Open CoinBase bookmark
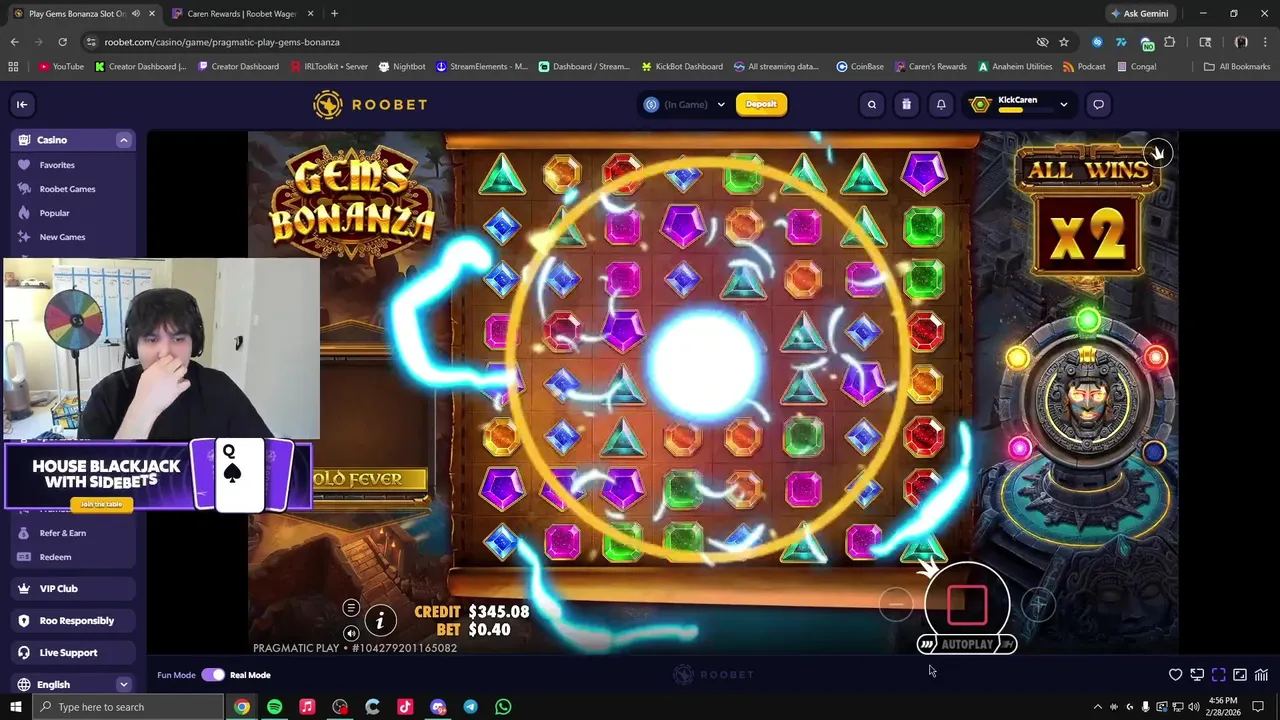Image resolution: width=1280 pixels, height=720 pixels. [860, 67]
